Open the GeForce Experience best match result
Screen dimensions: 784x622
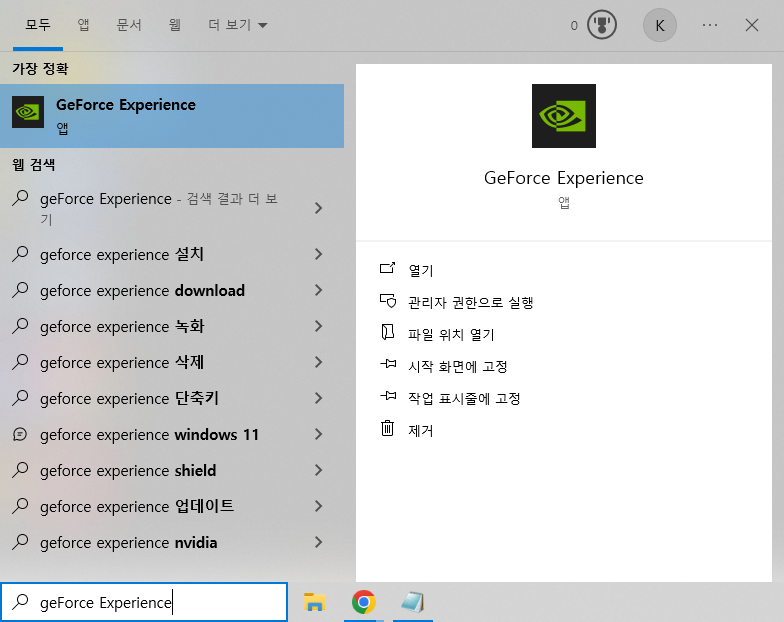point(172,116)
